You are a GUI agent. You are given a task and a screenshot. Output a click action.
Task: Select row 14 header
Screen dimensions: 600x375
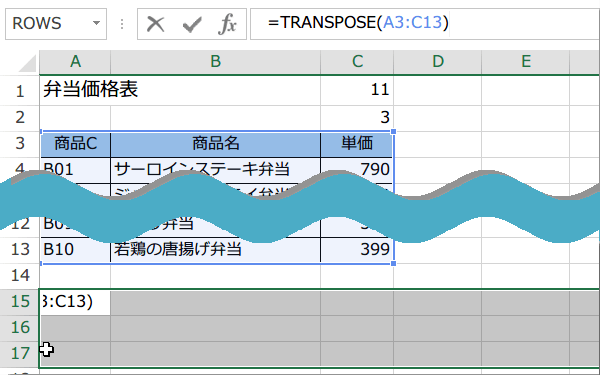click(x=20, y=276)
